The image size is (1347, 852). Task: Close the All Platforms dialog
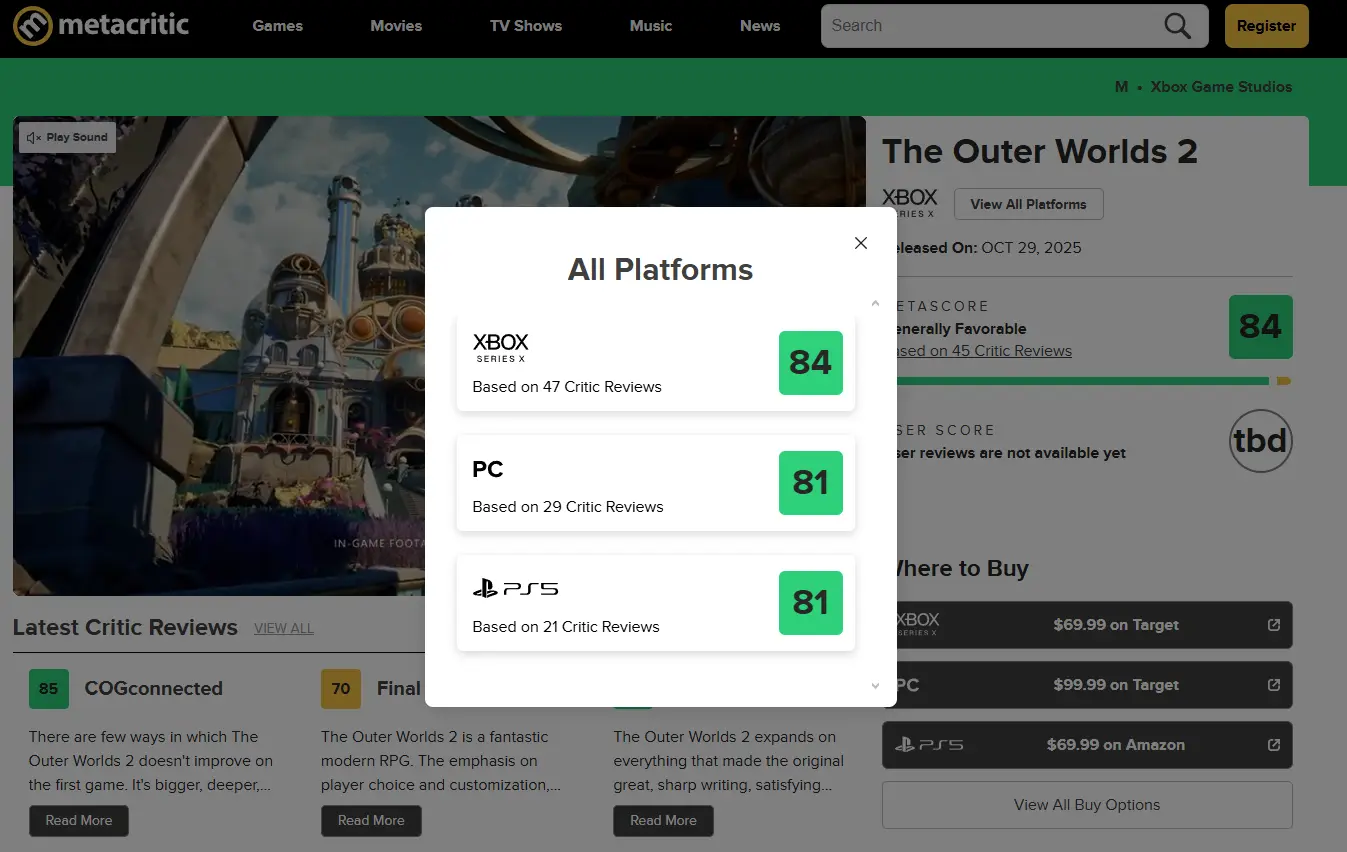860,243
